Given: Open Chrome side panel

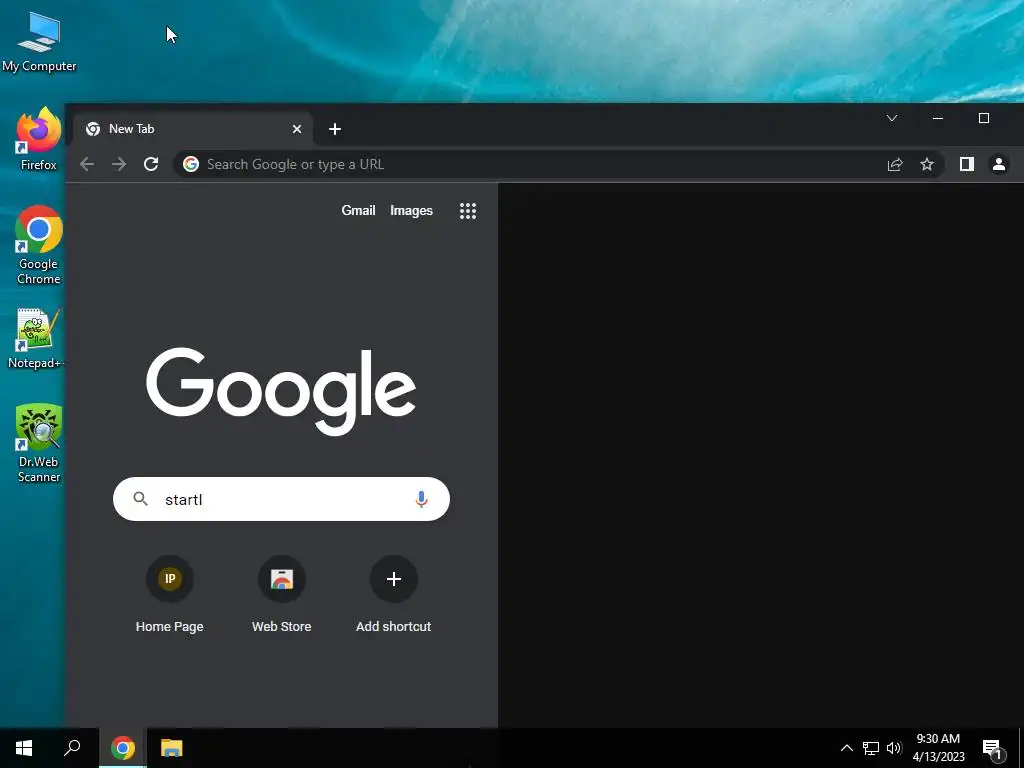Looking at the screenshot, I should [967, 165].
